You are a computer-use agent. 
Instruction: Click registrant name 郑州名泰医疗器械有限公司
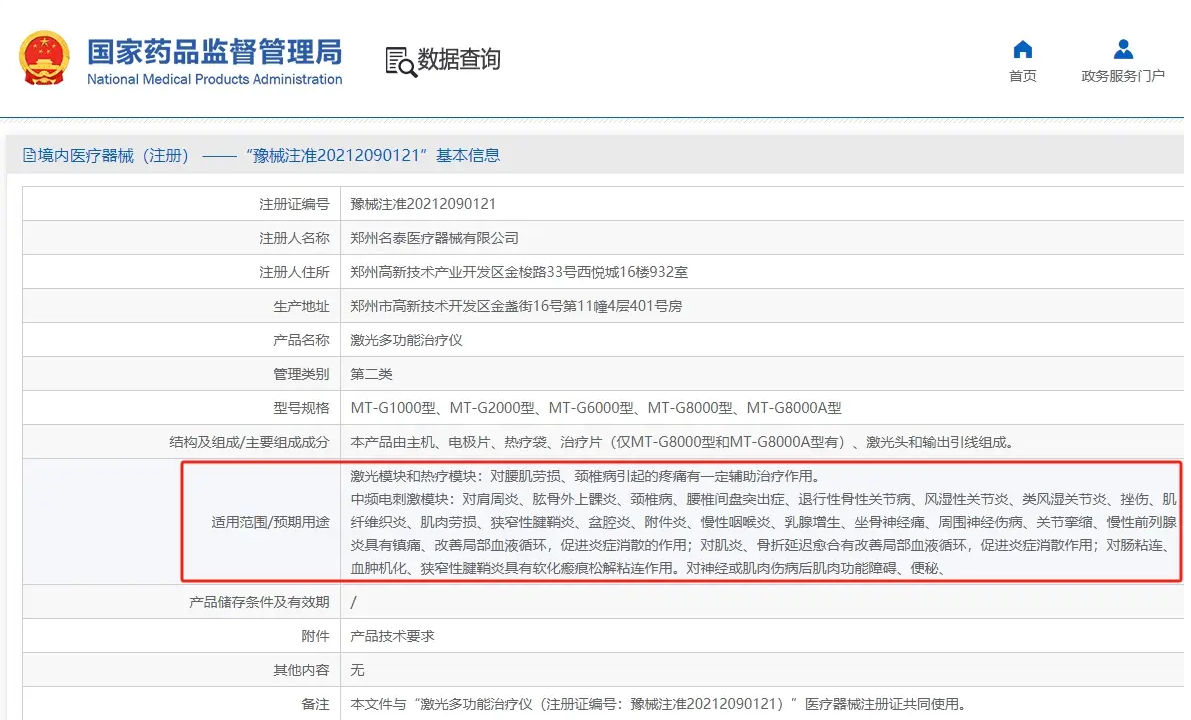[434, 238]
